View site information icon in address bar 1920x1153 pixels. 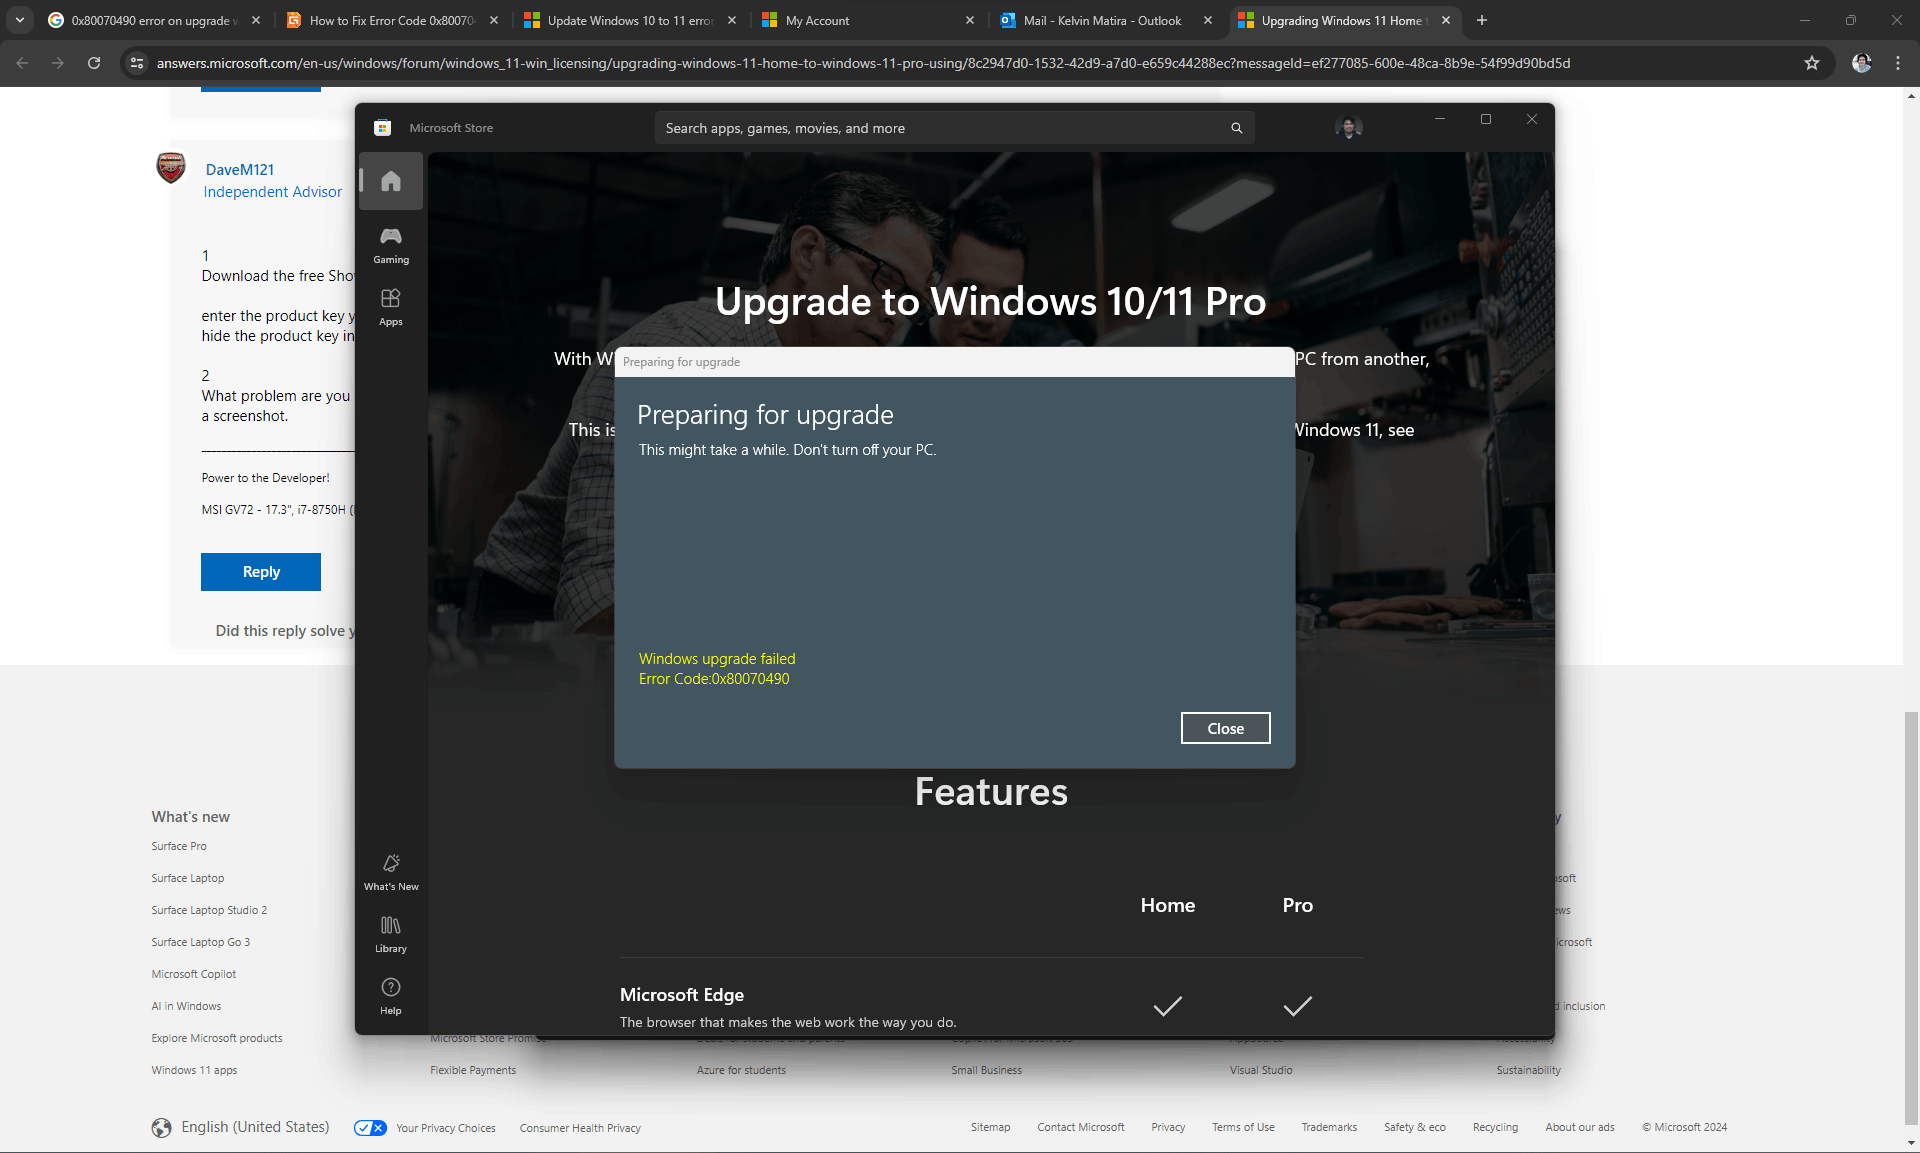pos(137,63)
